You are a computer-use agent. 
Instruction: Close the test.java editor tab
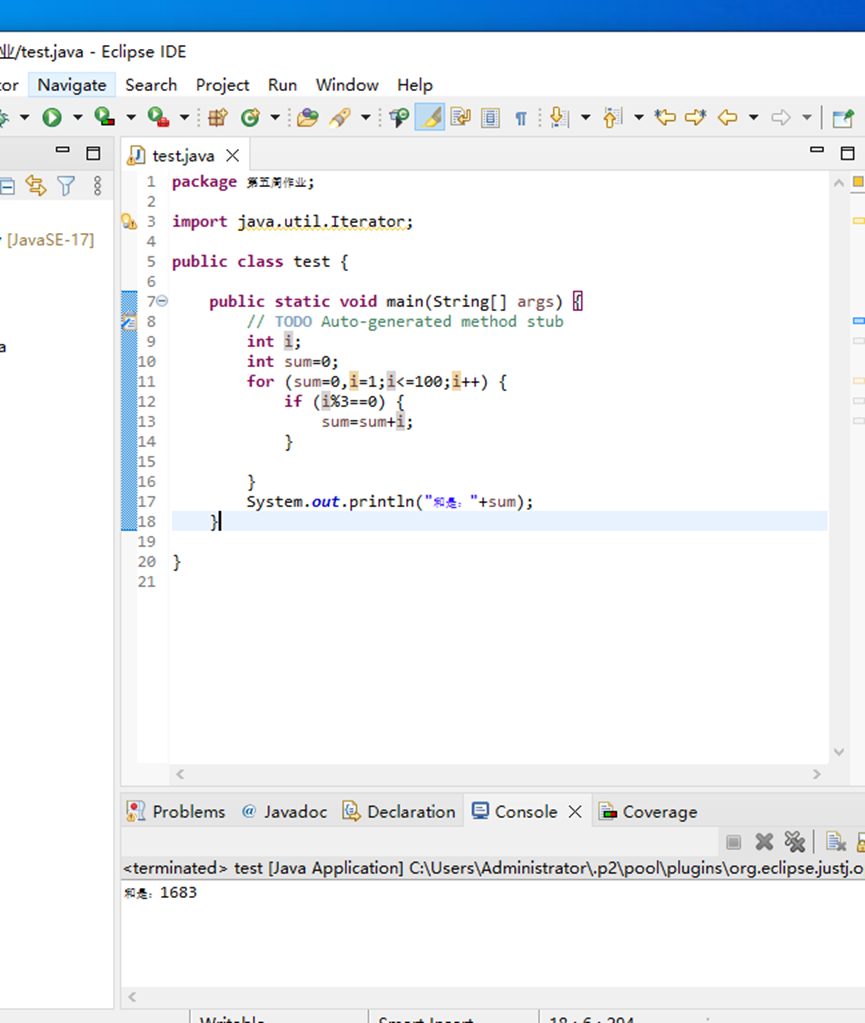pyautogui.click(x=232, y=155)
